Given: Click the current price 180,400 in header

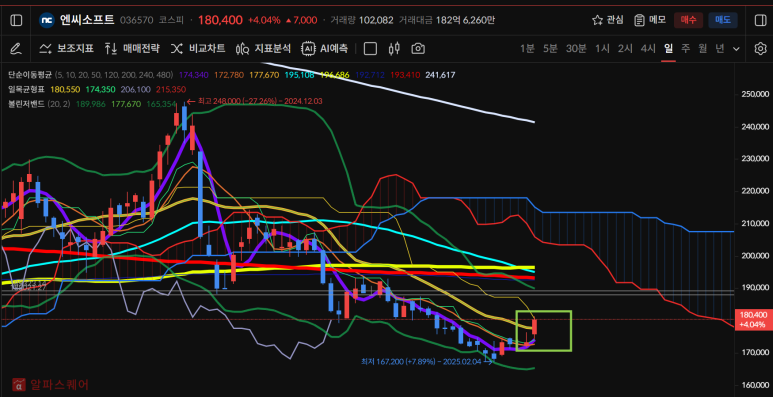Looking at the screenshot, I should 220,20.
